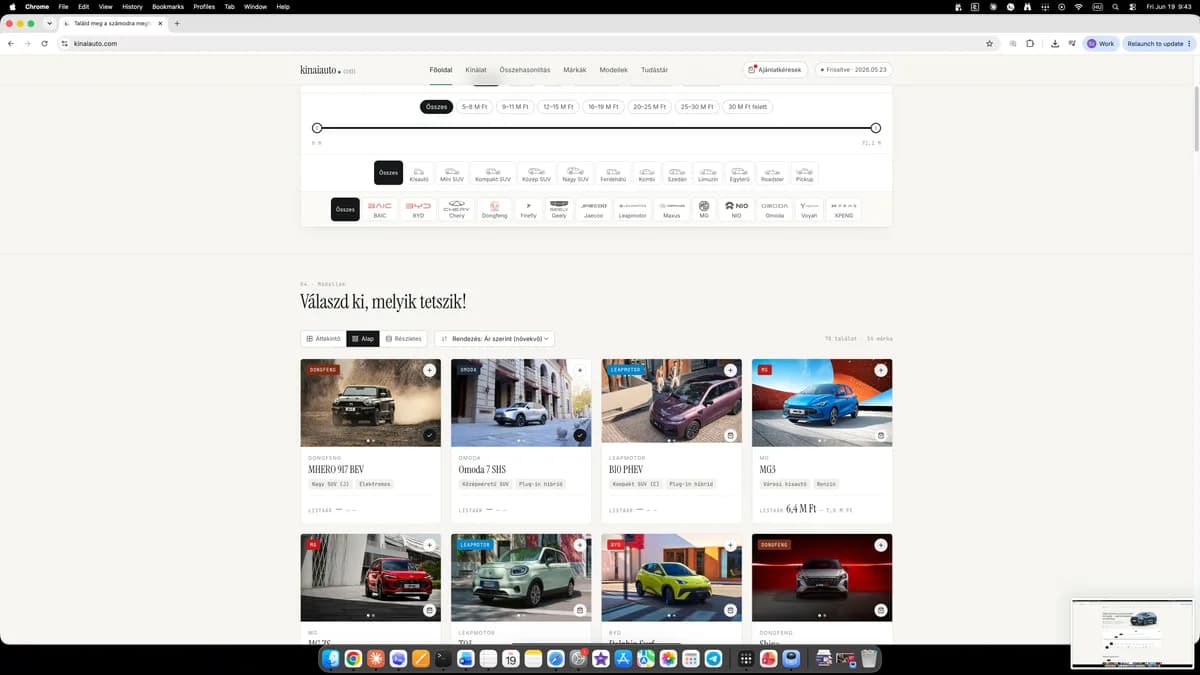1200x675 pixels.
Task: Choose Nagy SUV body type
Action: [576, 174]
